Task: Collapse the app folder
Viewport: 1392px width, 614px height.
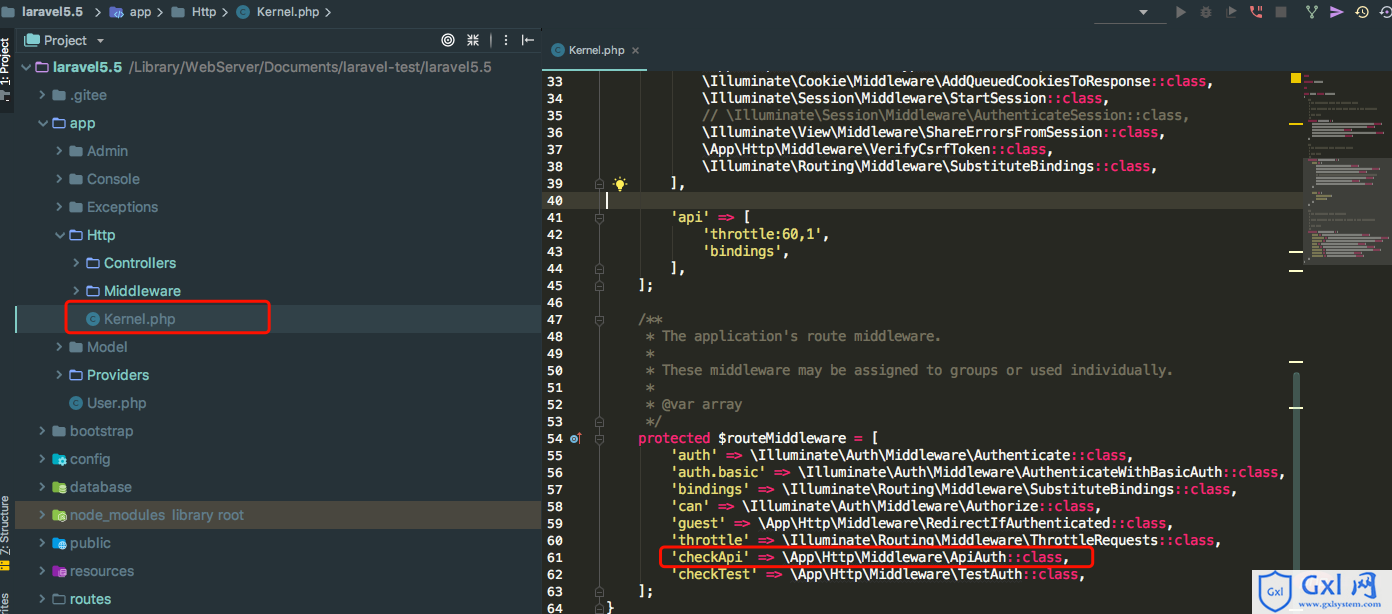Action: [x=42, y=123]
